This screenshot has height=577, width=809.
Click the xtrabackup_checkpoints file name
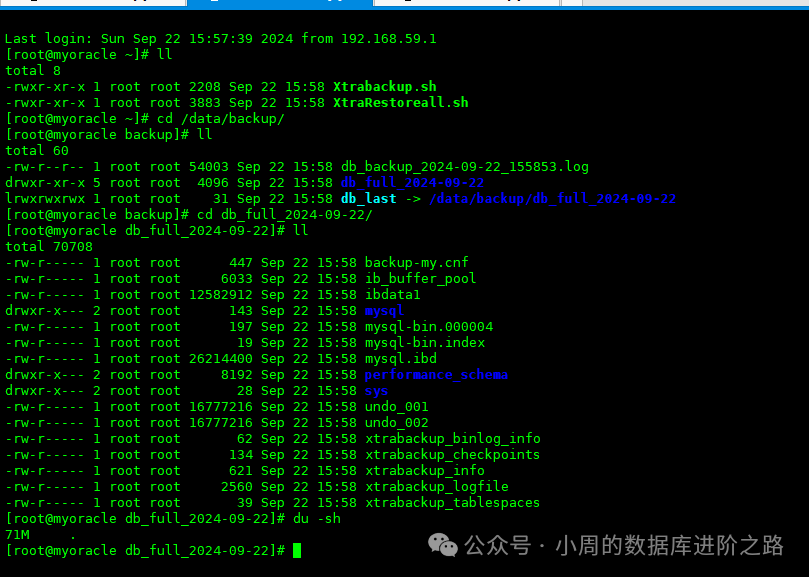point(452,455)
